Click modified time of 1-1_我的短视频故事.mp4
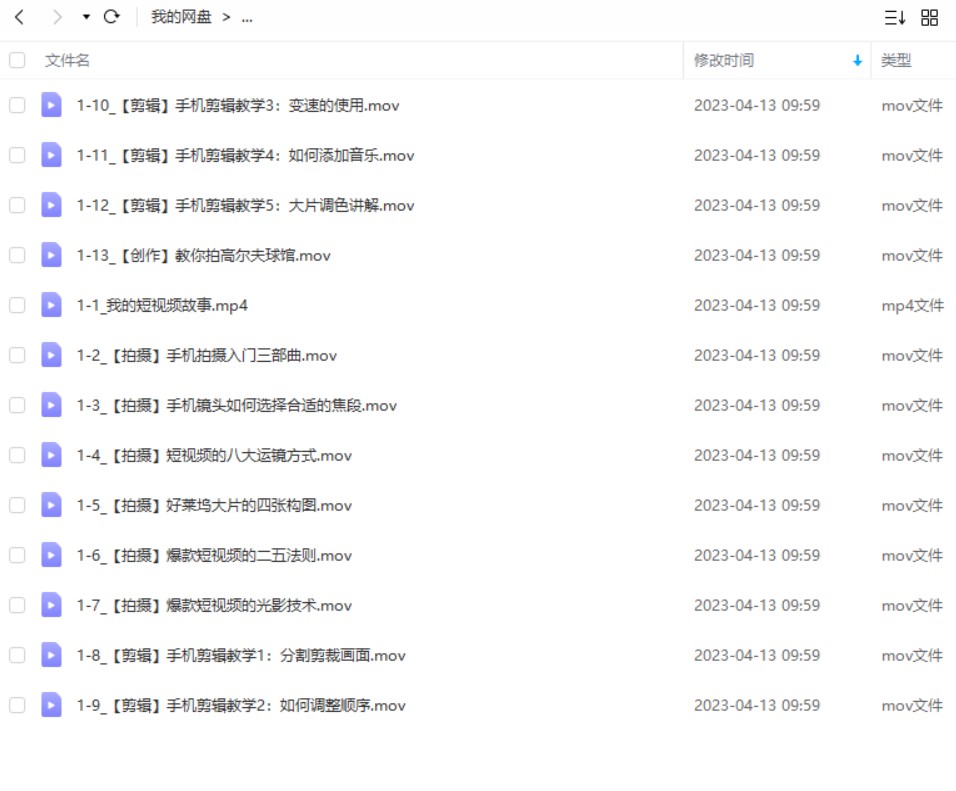This screenshot has height=791, width=956. pyautogui.click(x=757, y=306)
